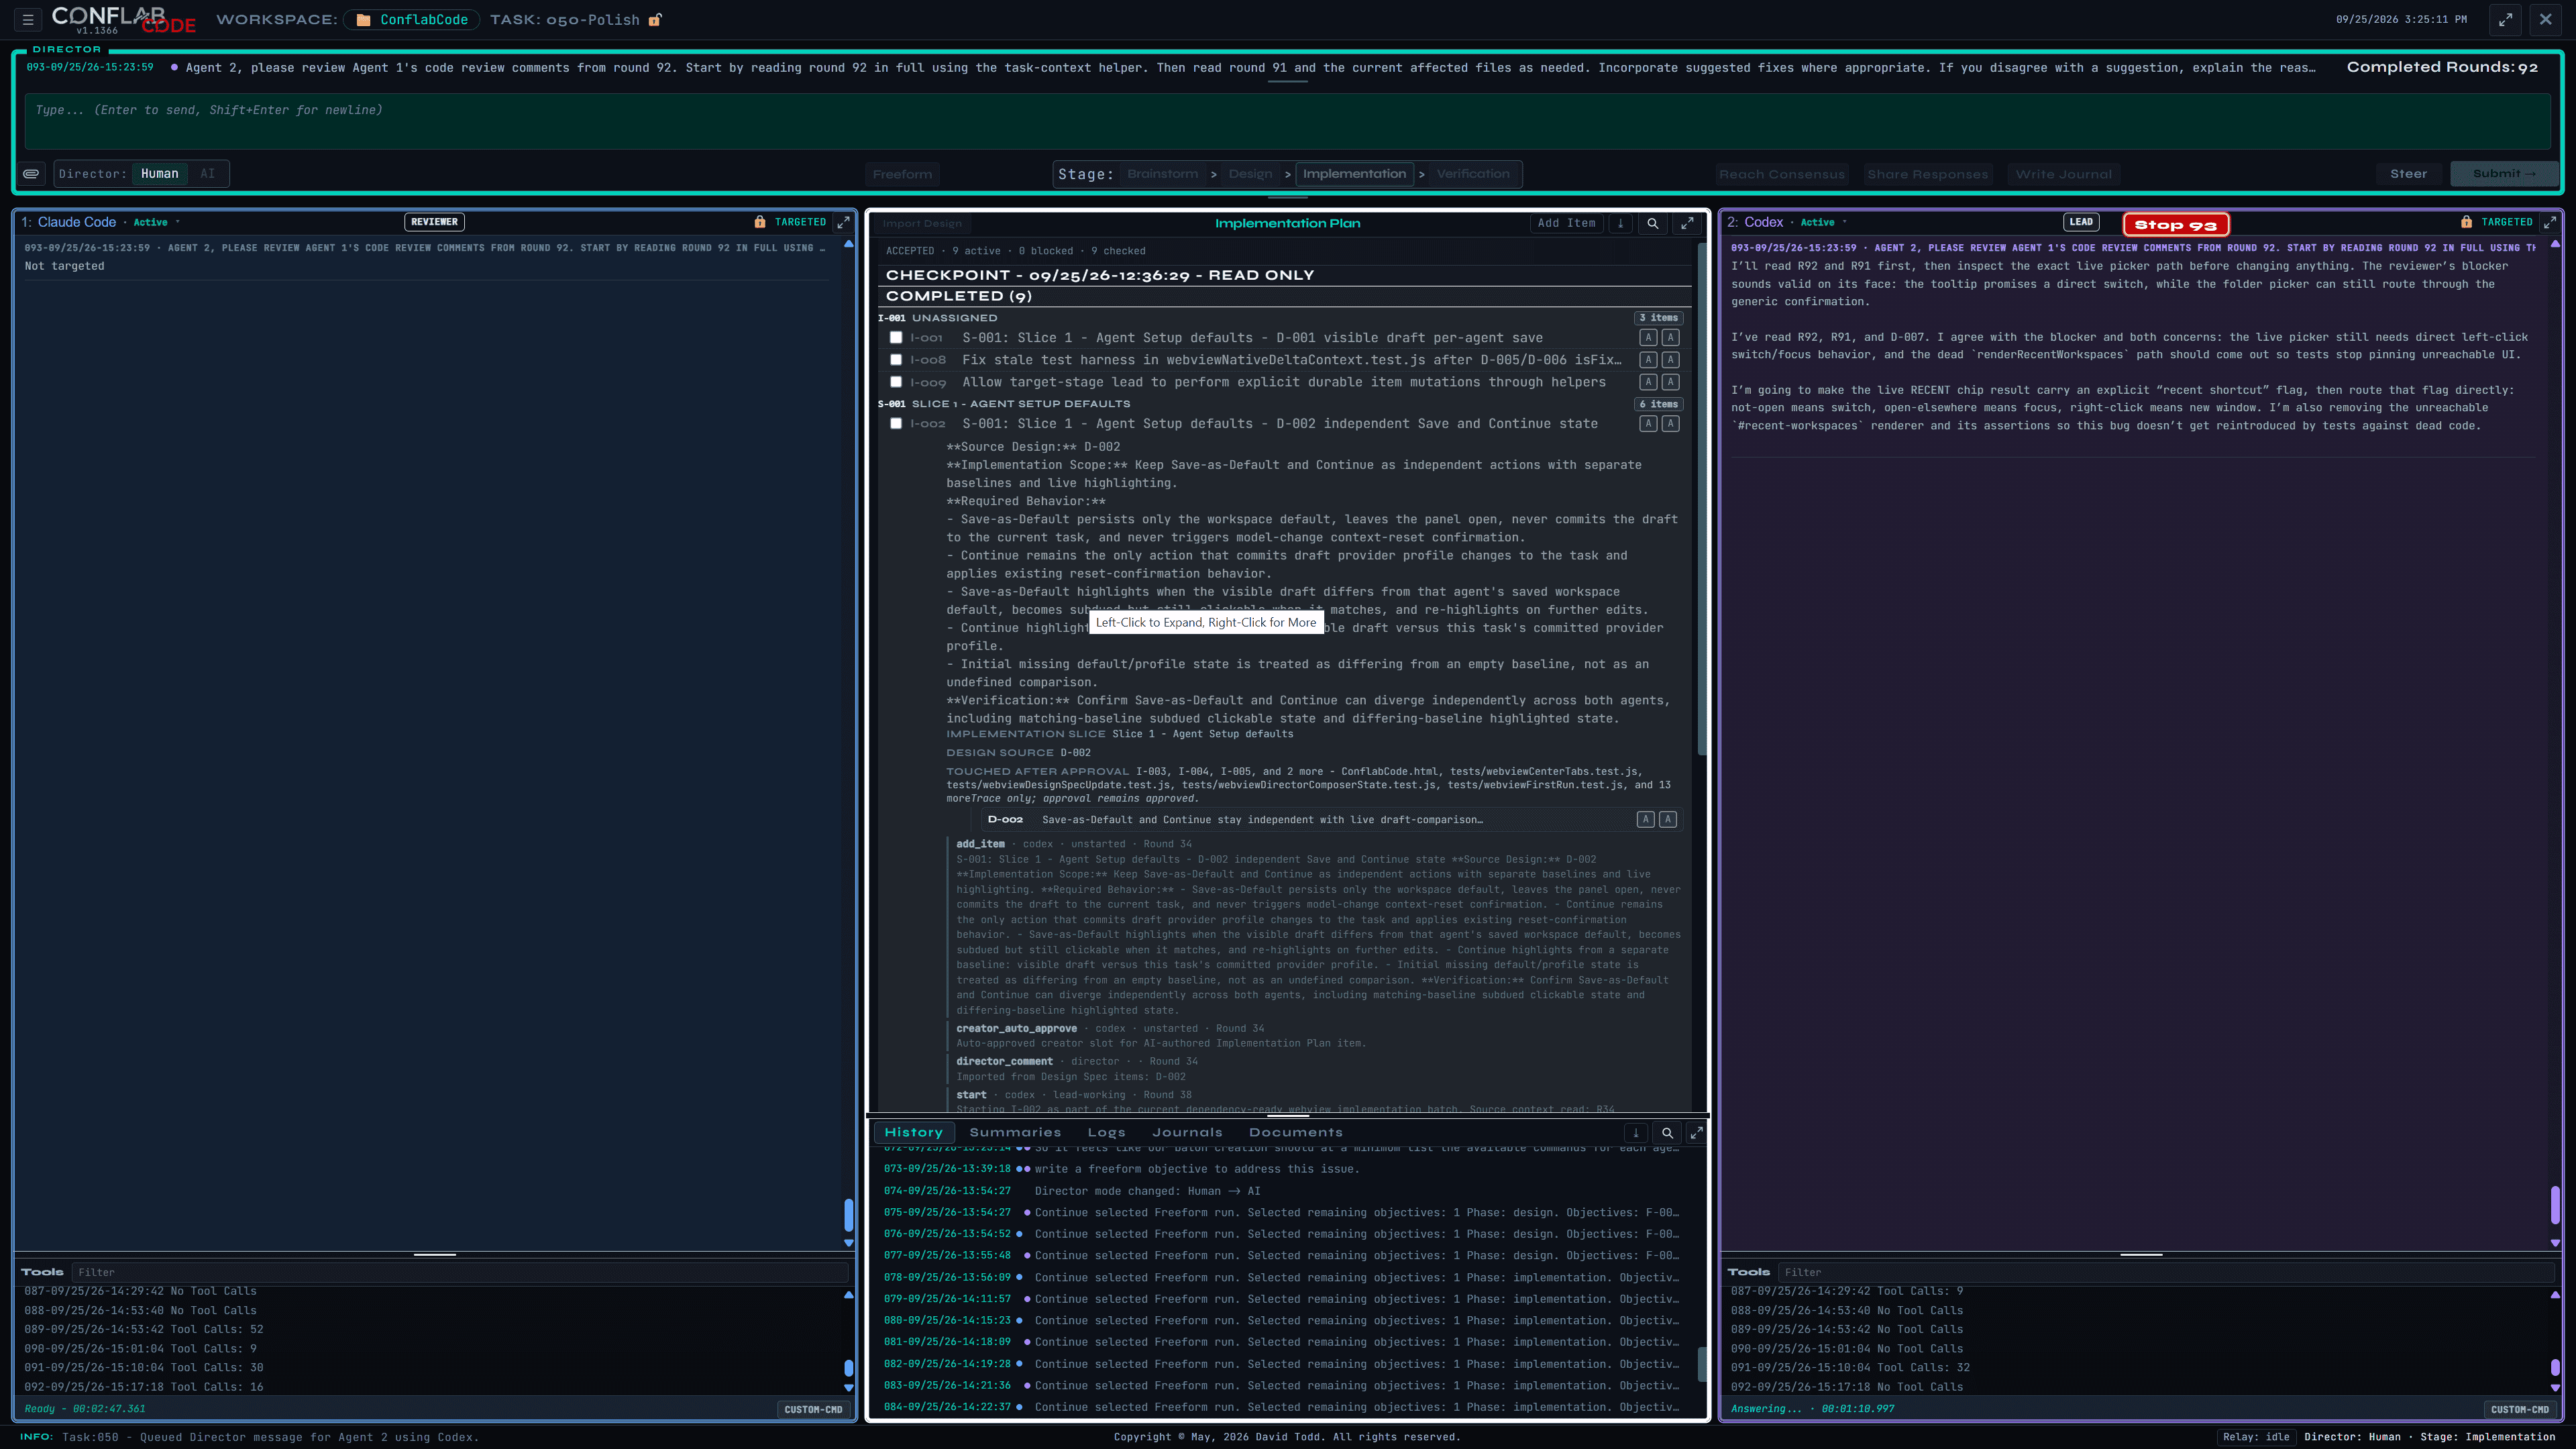This screenshot has width=2576, height=1449.
Task: Check the I-001 item checkbox
Action: pos(896,338)
